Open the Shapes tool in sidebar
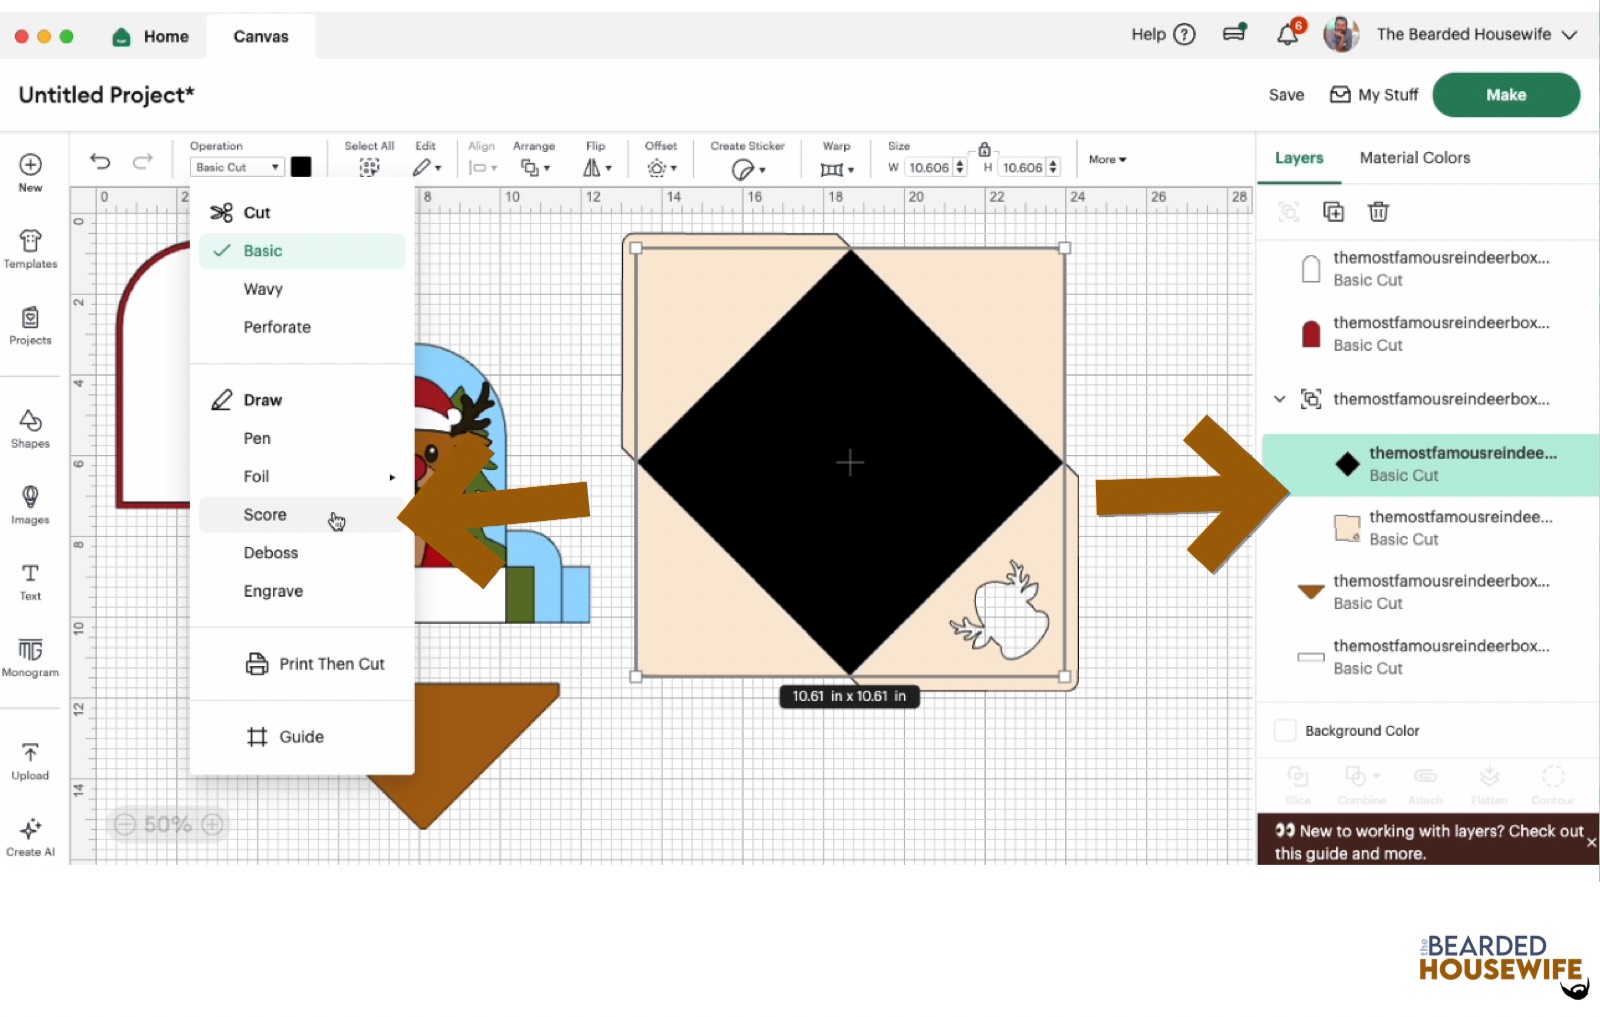The height and width of the screenshot is (1017, 1600). pyautogui.click(x=30, y=428)
